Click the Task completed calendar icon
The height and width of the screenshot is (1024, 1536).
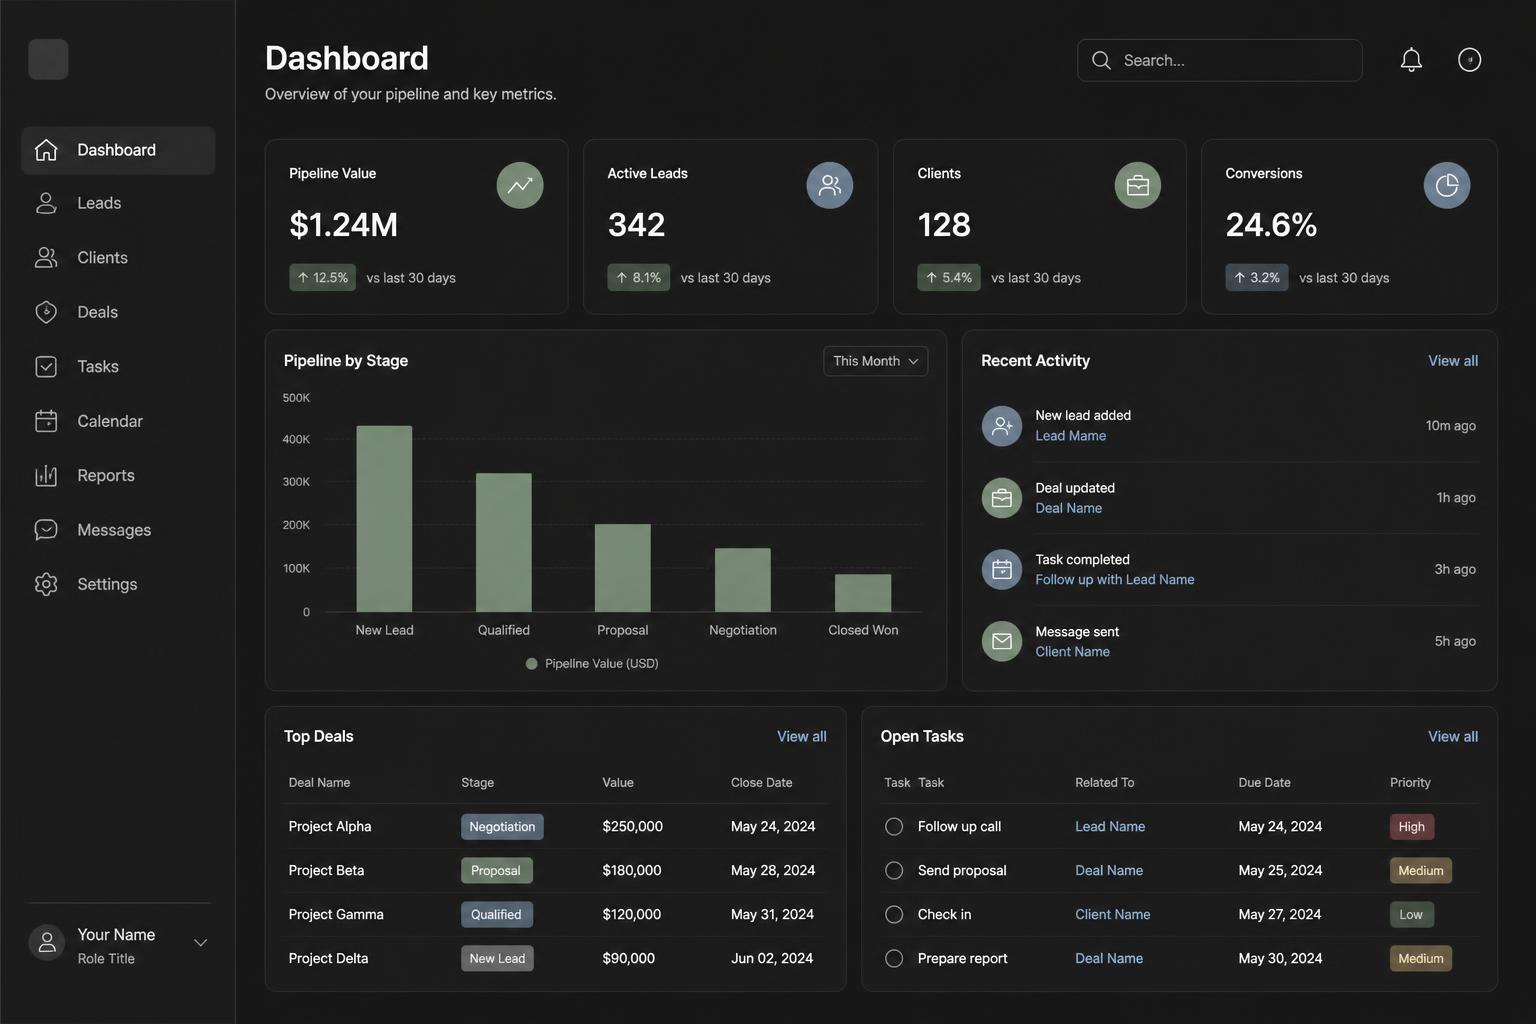tap(1001, 570)
